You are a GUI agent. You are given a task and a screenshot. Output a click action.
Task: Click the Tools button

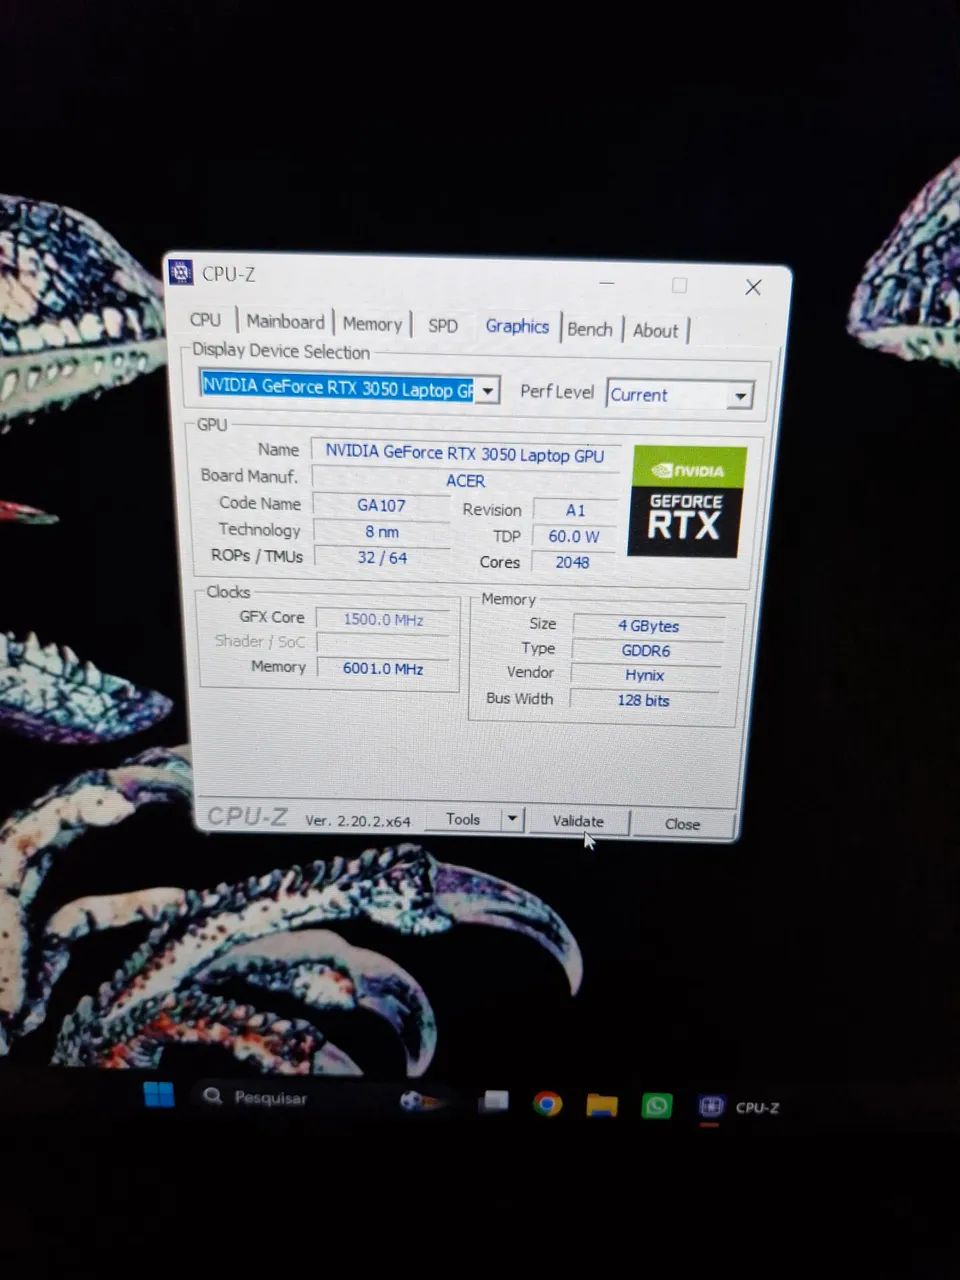[x=463, y=819]
